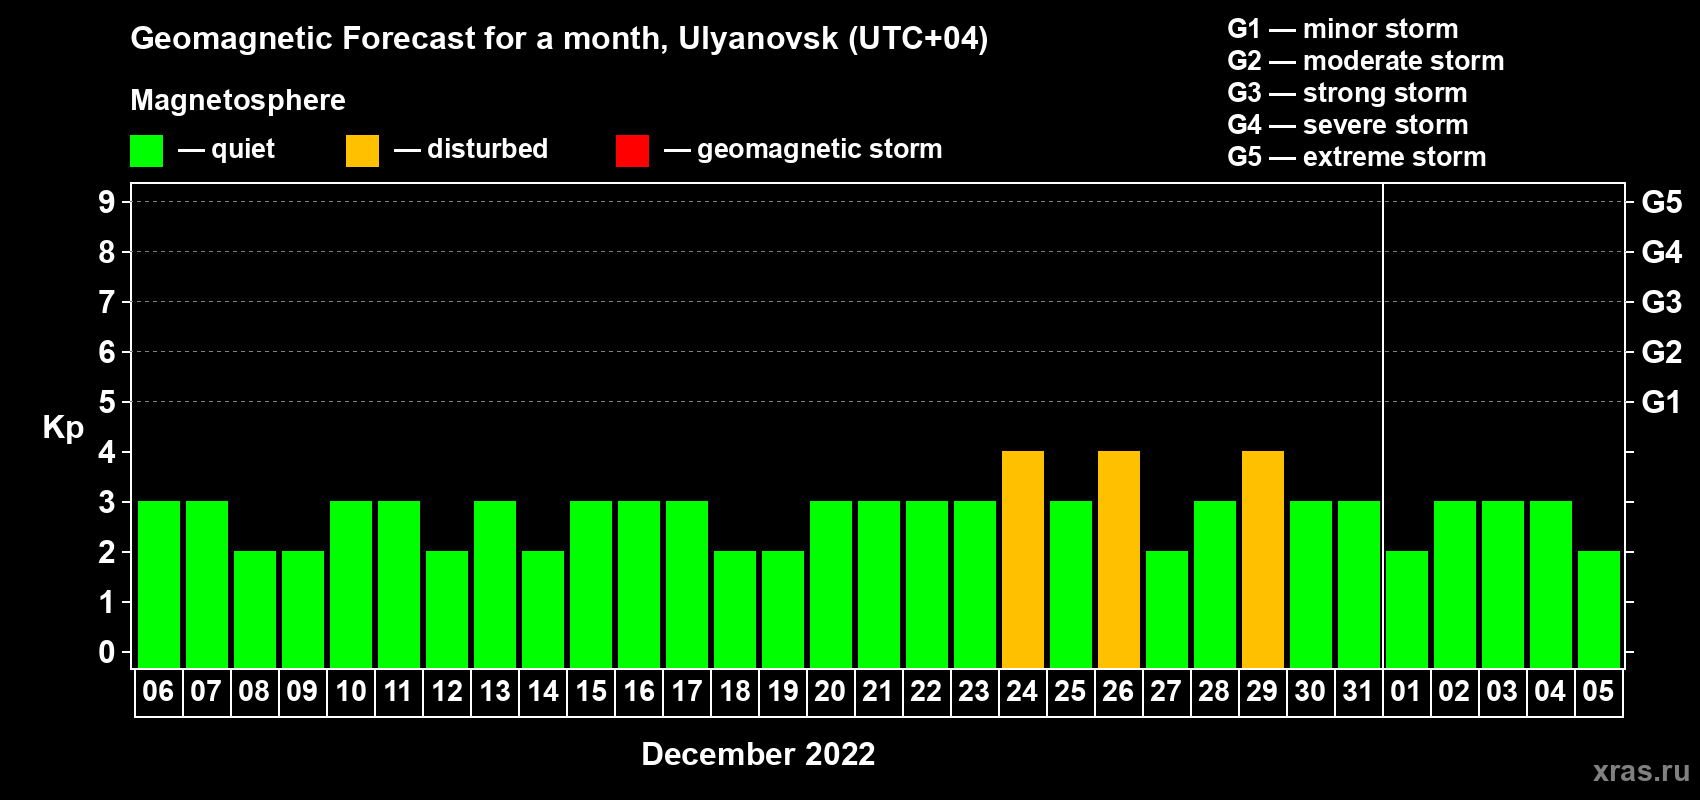1700x800 pixels.
Task: Click the date label 20
Action: [x=830, y=691]
